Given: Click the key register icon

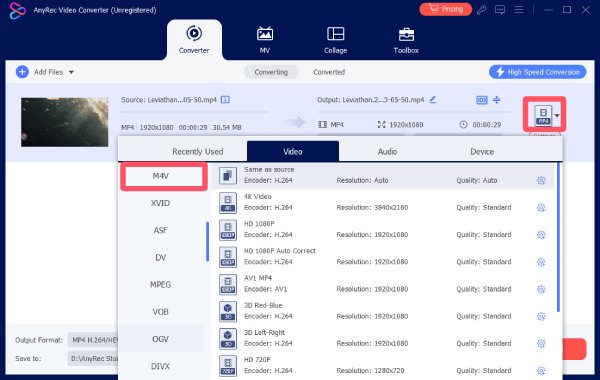Looking at the screenshot, I should click(481, 10).
